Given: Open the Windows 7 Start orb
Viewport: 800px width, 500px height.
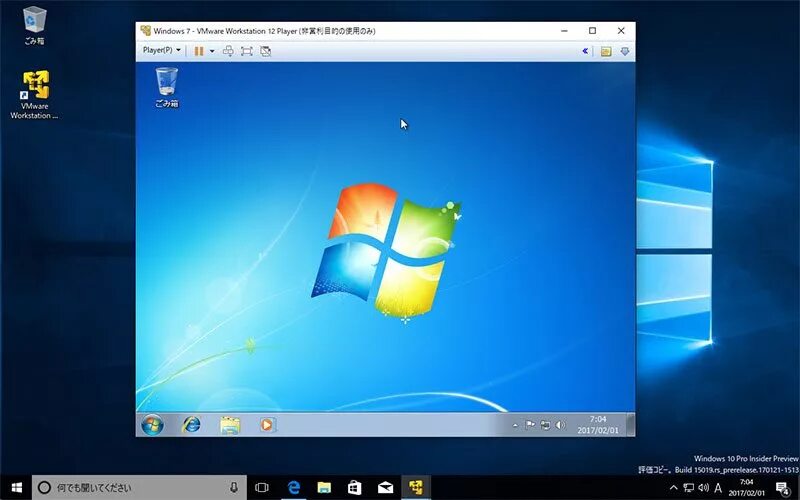Looking at the screenshot, I should click(152, 424).
